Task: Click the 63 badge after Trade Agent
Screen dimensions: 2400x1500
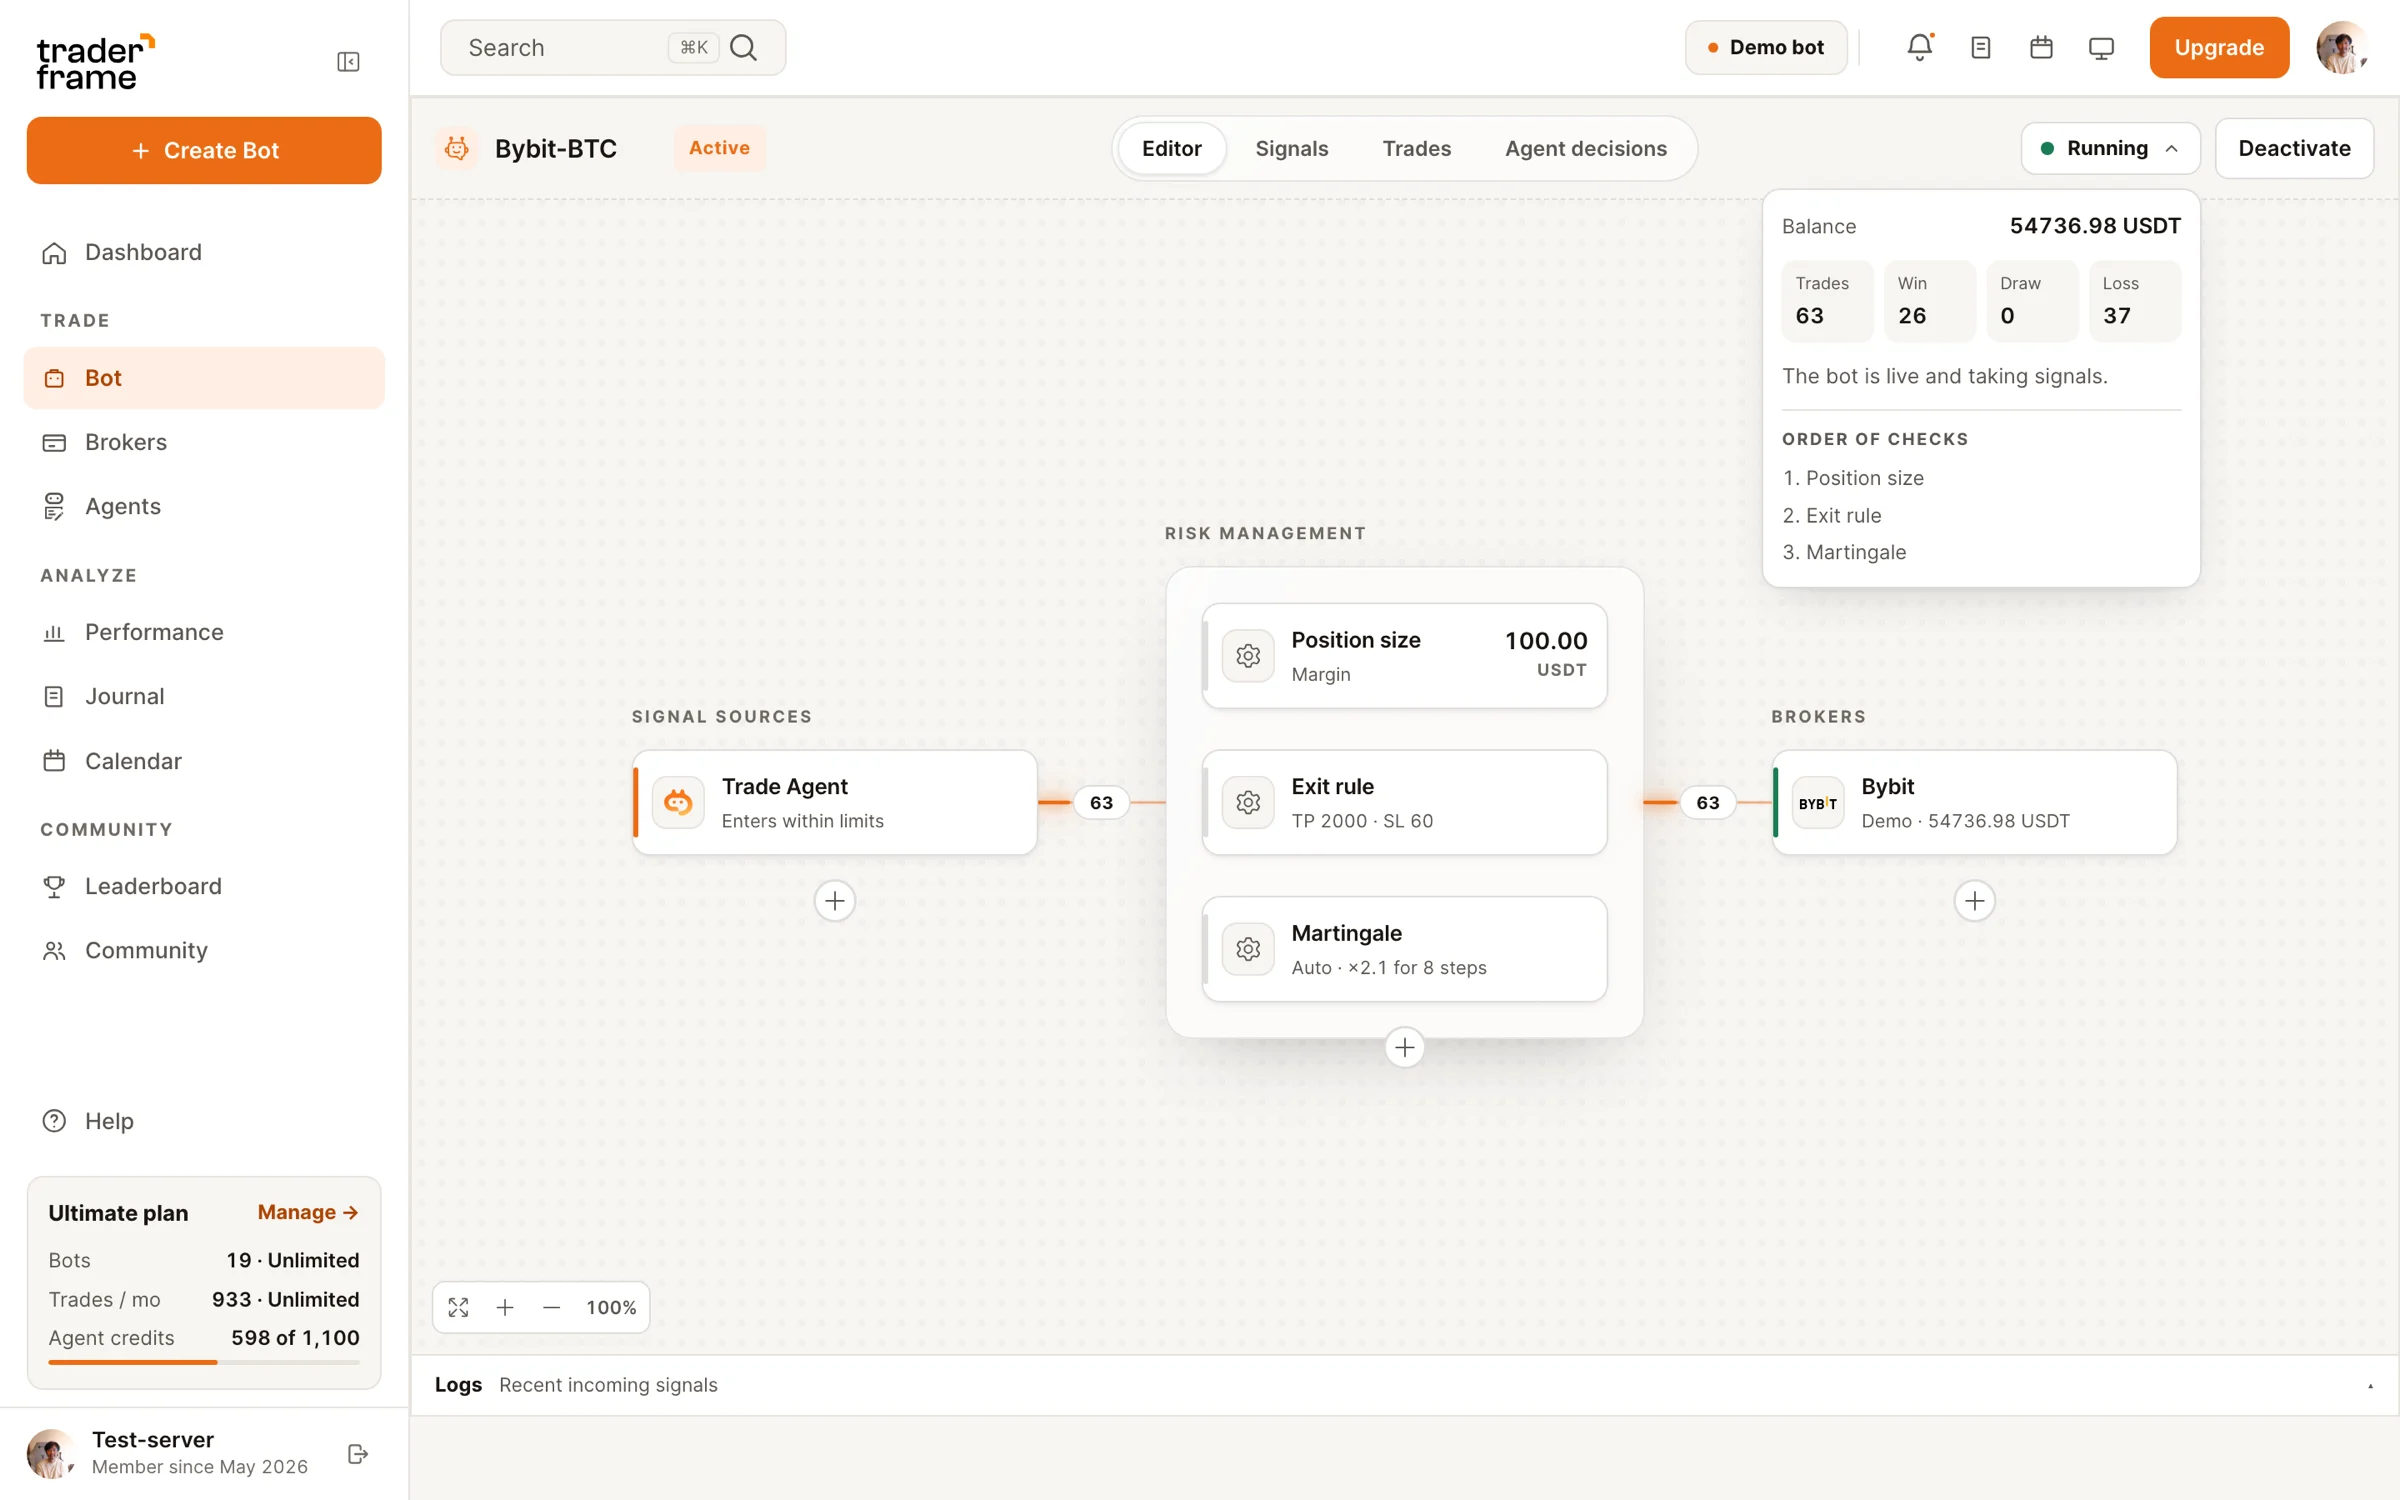Action: click(1101, 802)
